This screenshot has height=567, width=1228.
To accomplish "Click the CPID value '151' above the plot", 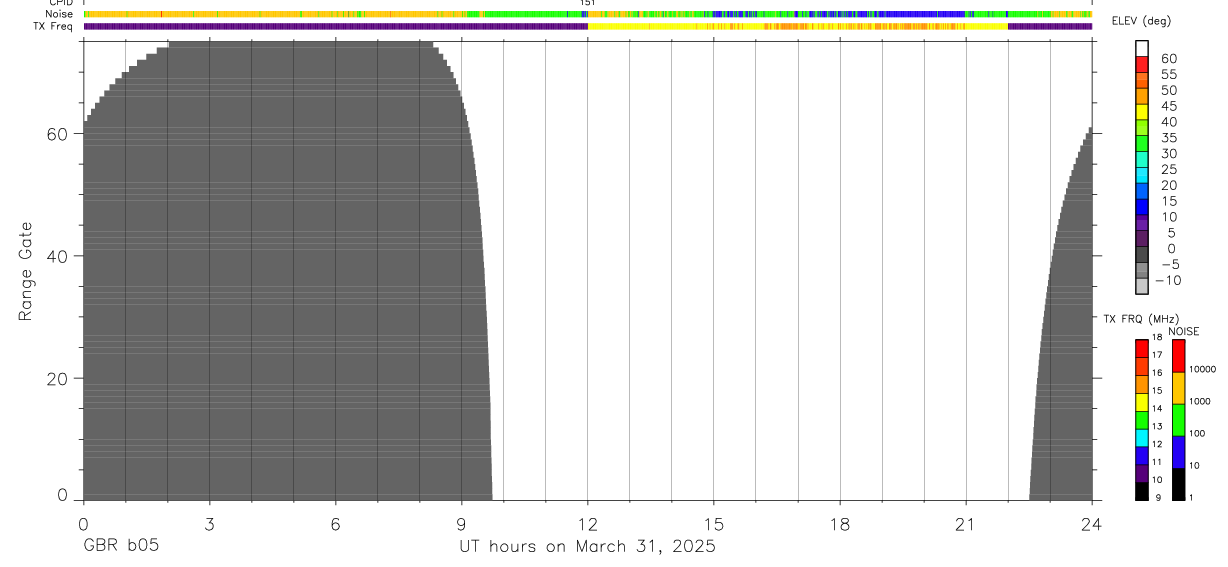I will point(588,3).
